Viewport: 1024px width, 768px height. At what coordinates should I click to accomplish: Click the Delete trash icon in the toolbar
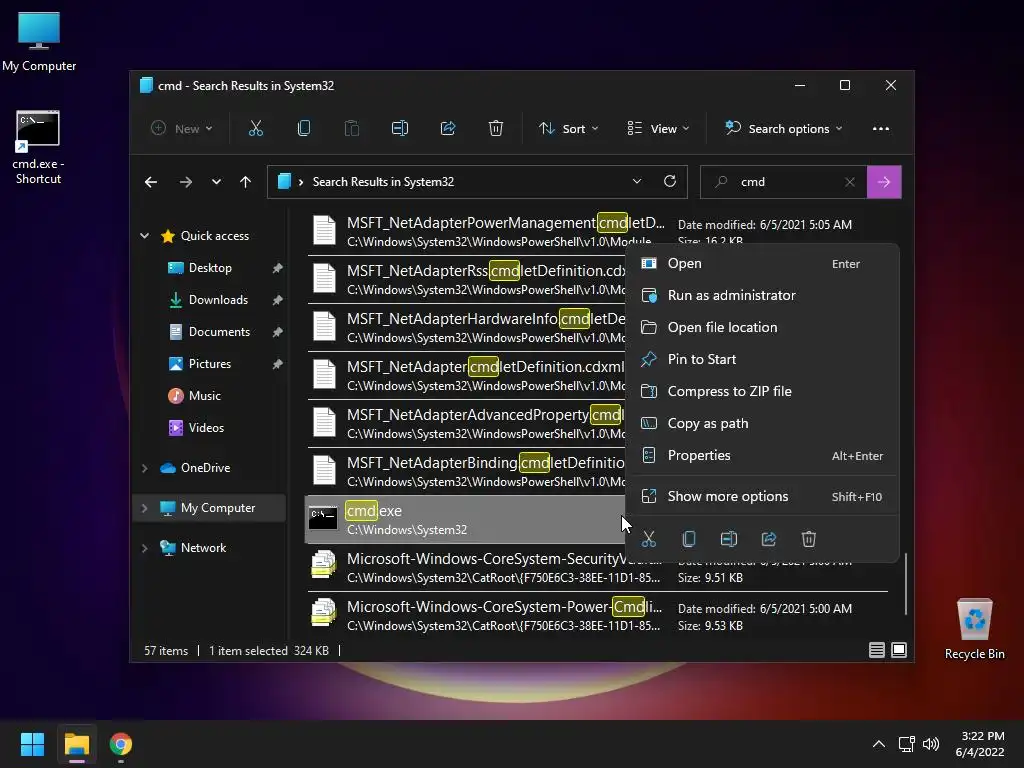496,129
